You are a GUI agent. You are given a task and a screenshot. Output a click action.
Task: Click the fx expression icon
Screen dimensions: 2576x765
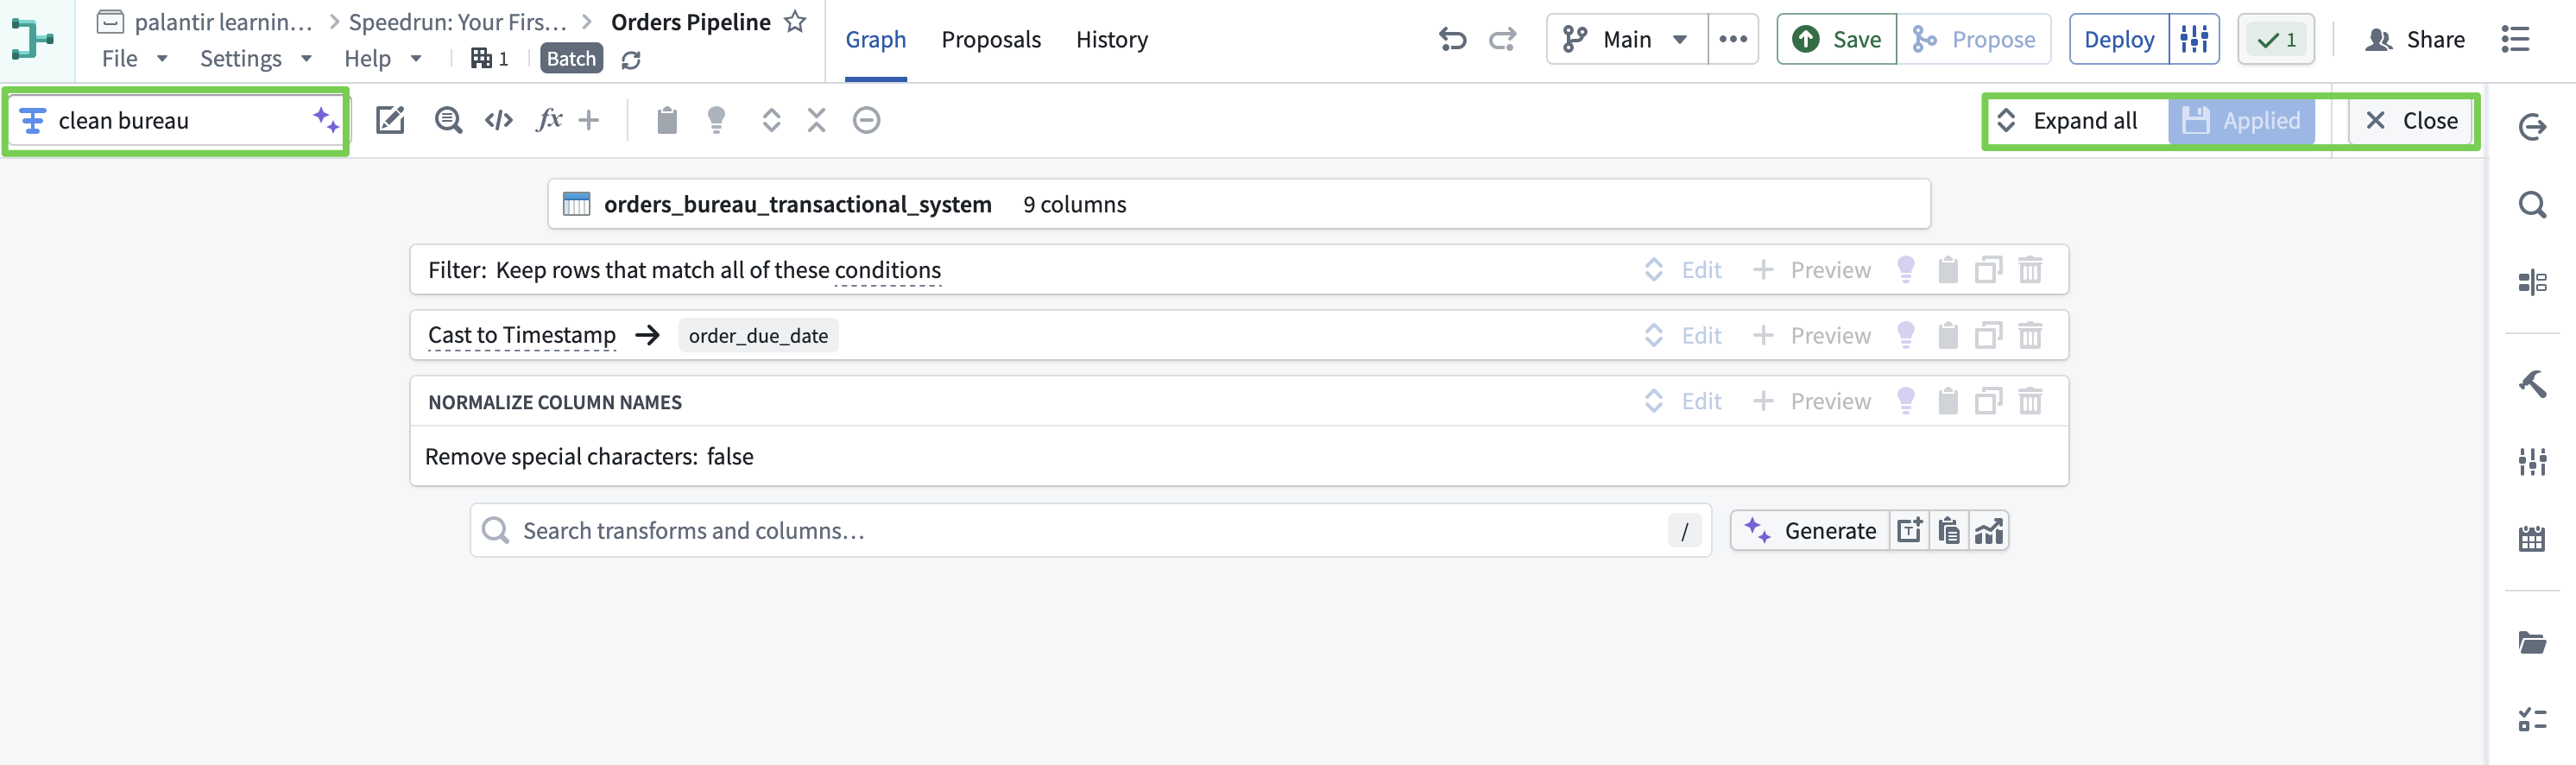(548, 121)
